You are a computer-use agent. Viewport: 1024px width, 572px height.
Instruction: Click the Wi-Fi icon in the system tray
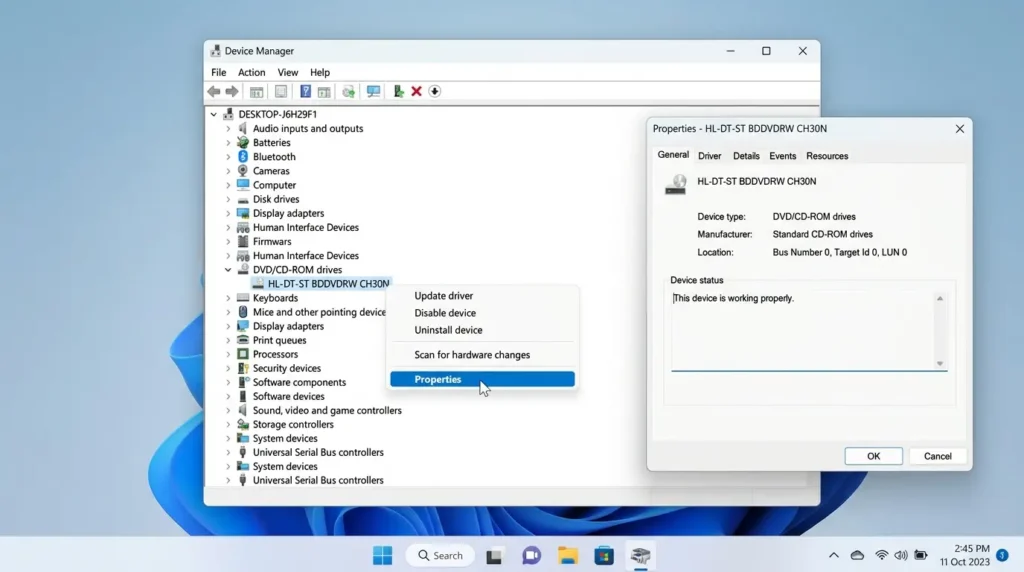click(x=881, y=556)
